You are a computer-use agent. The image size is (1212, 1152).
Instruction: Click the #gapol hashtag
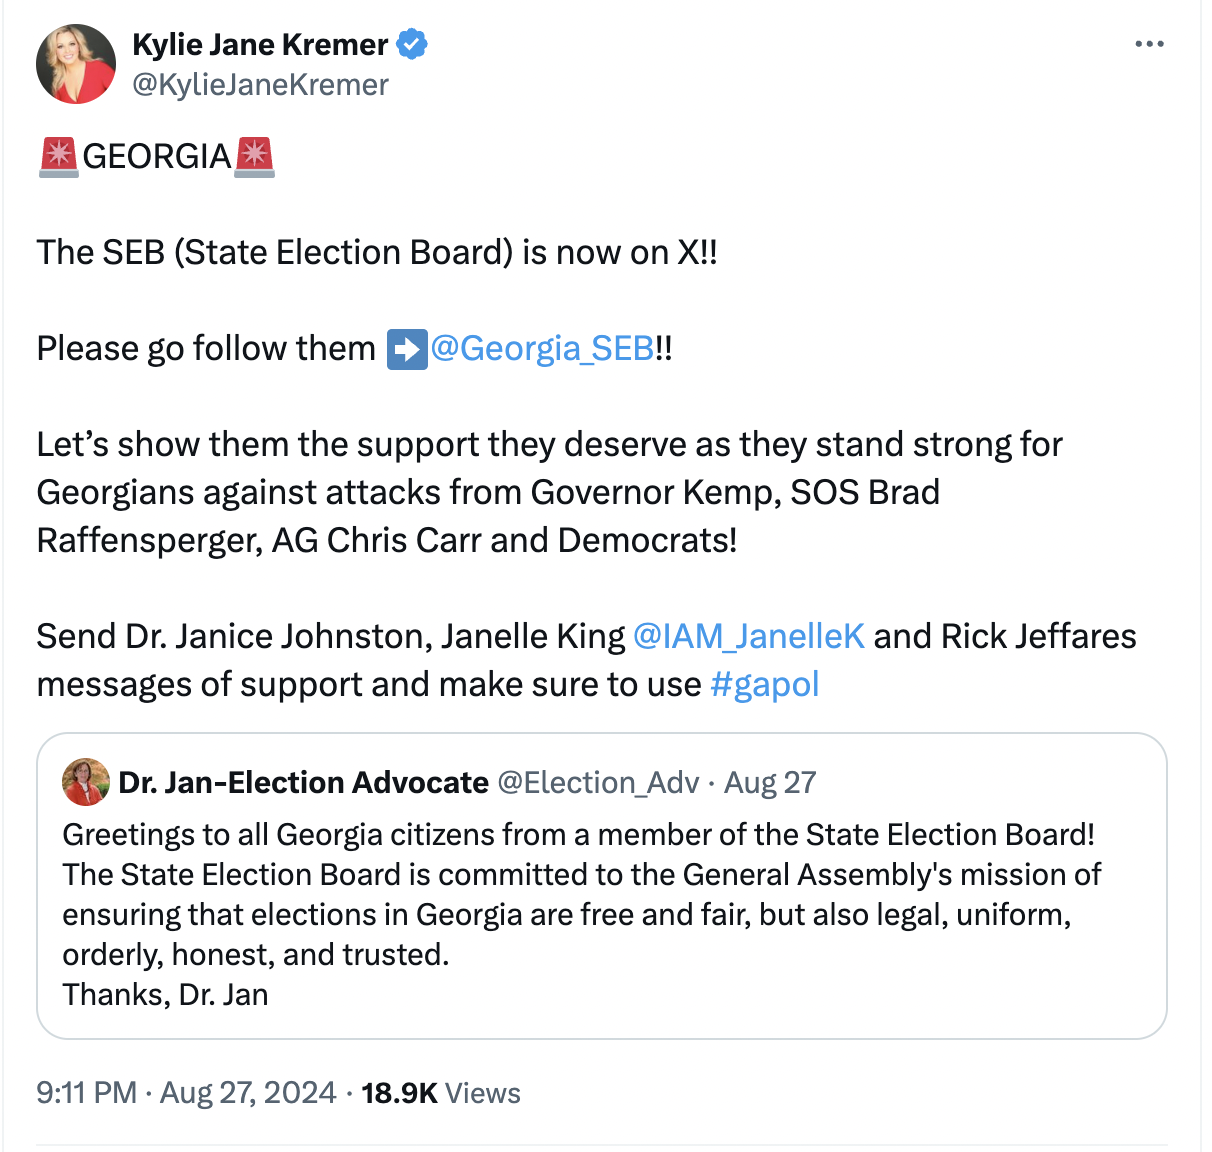(x=764, y=685)
